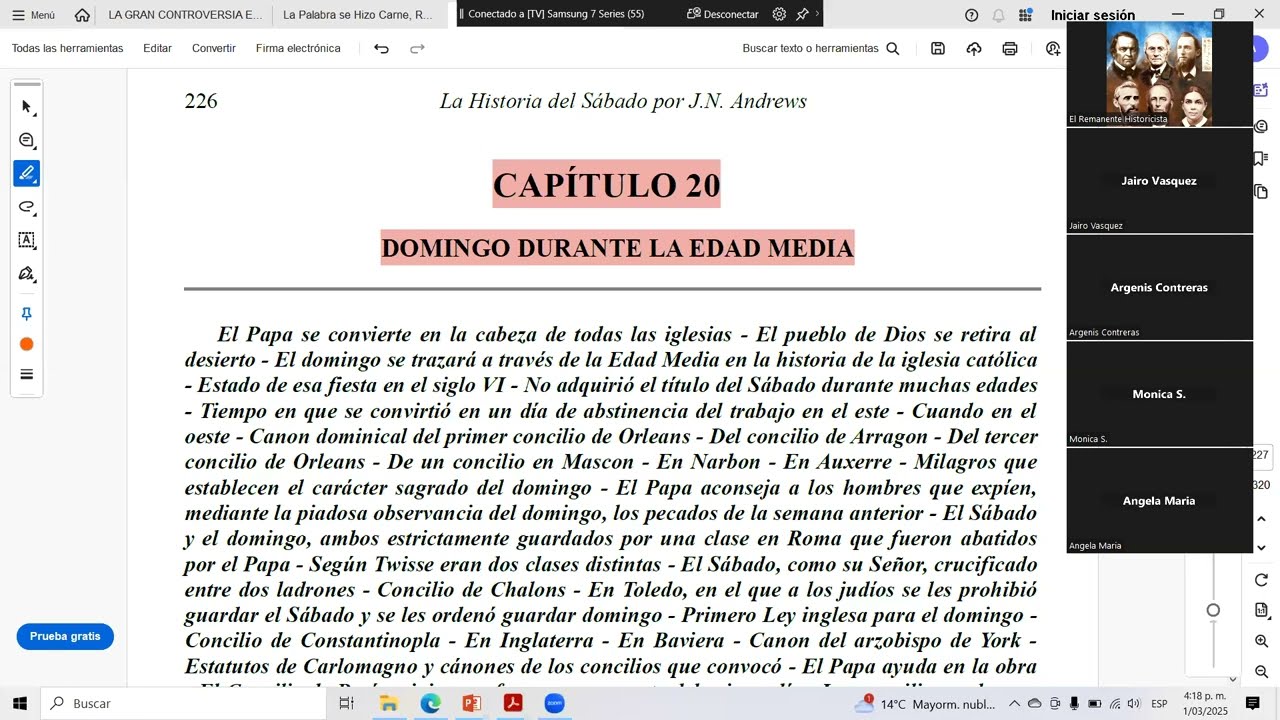Open the comments panel icon
Screen dimensions: 1280x720
[x=1262, y=126]
